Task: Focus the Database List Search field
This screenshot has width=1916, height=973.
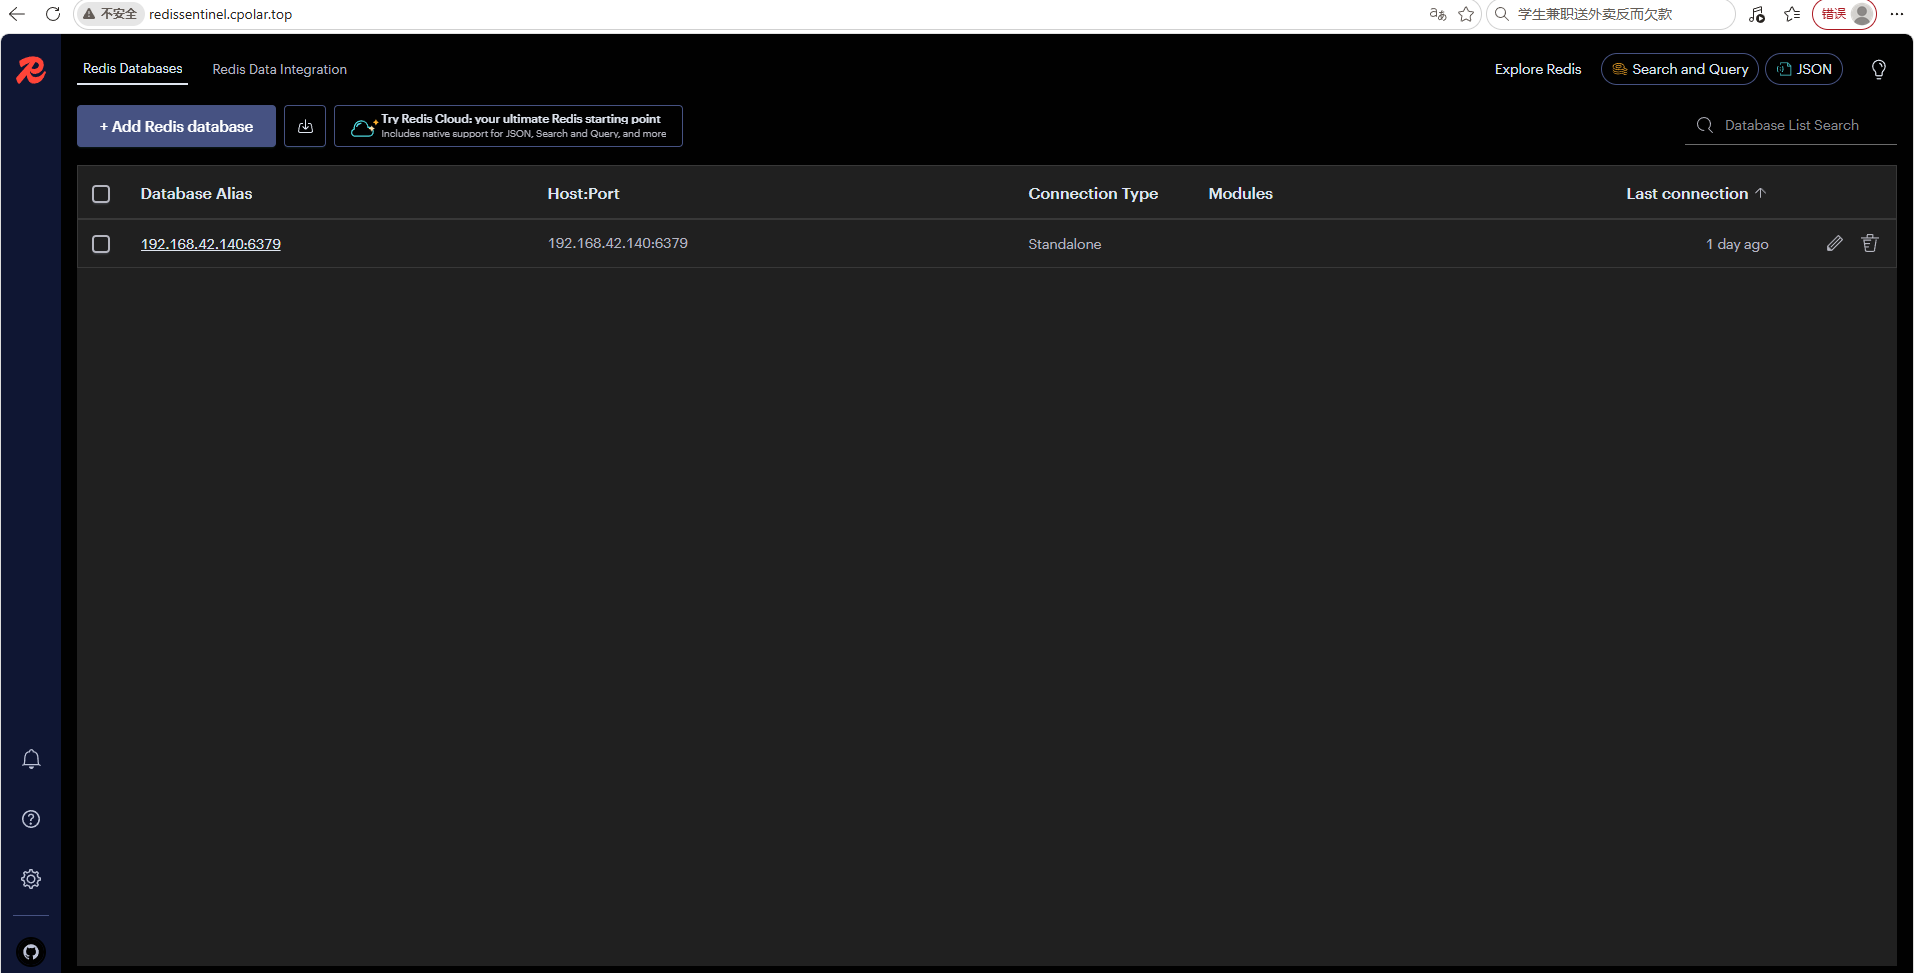Action: tap(1791, 125)
